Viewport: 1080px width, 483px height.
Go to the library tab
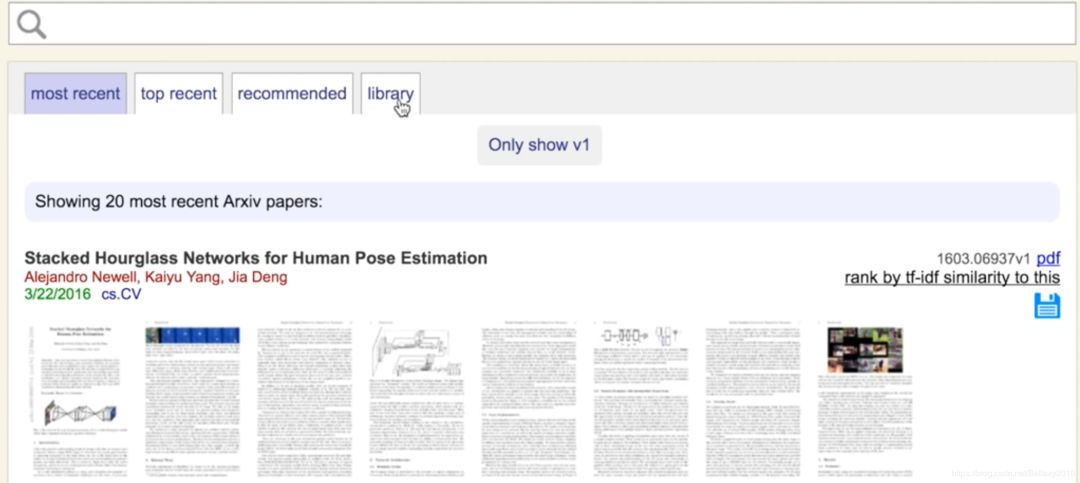click(x=389, y=94)
